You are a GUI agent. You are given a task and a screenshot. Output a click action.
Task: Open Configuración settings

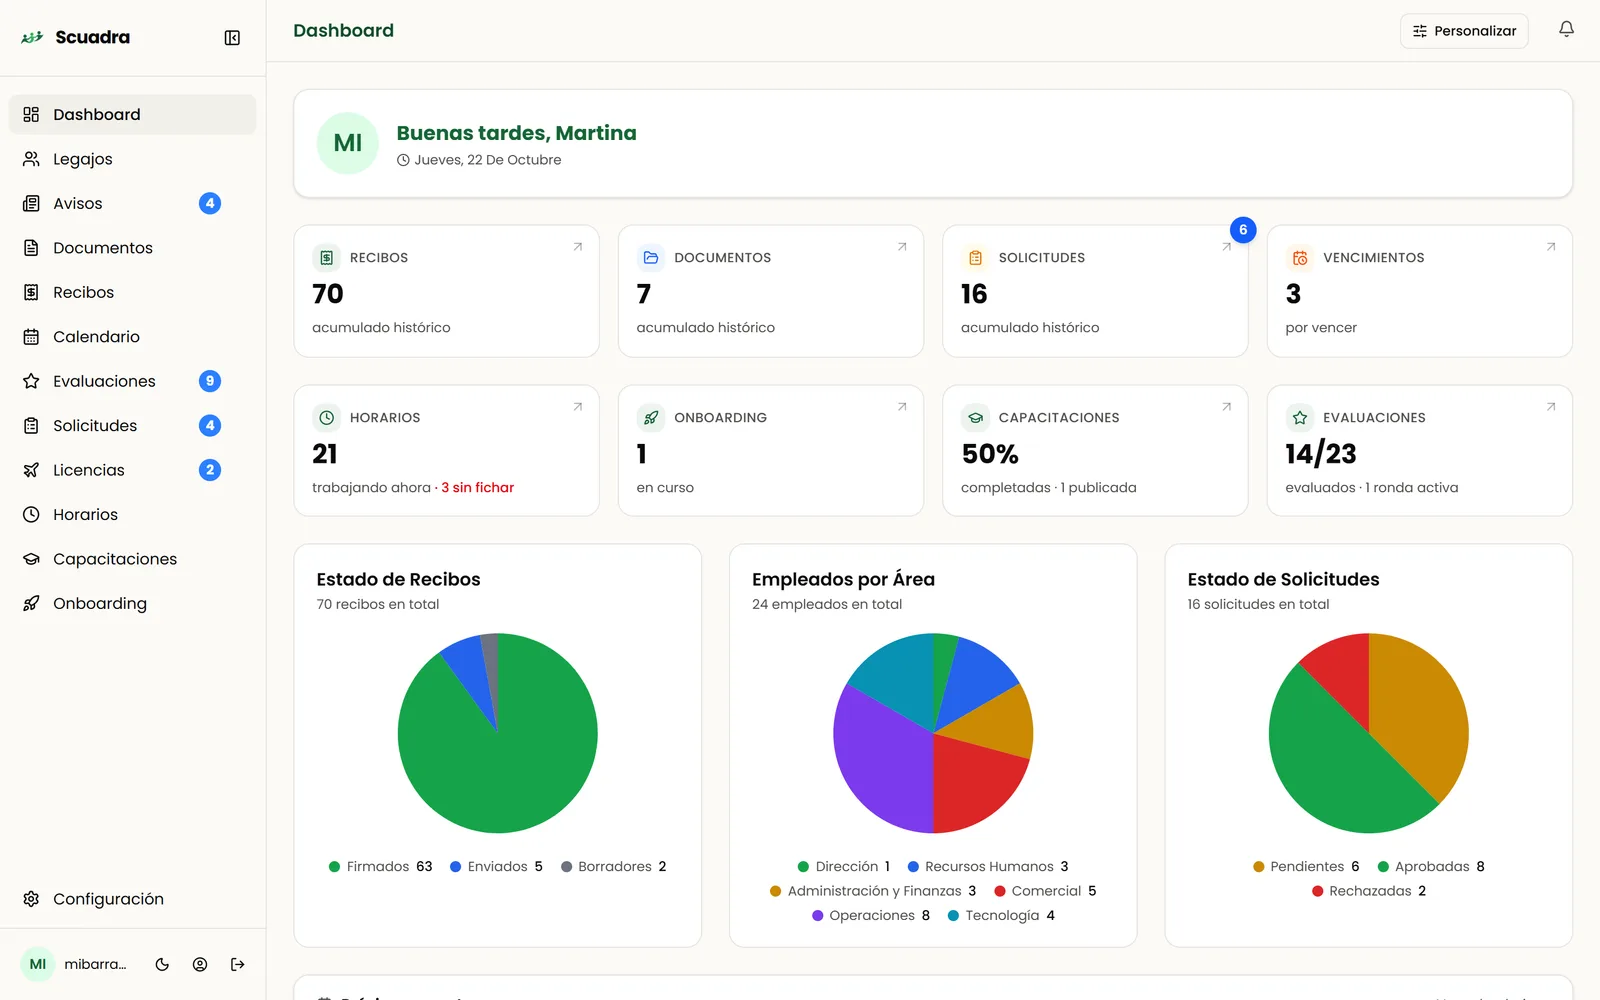(133, 899)
